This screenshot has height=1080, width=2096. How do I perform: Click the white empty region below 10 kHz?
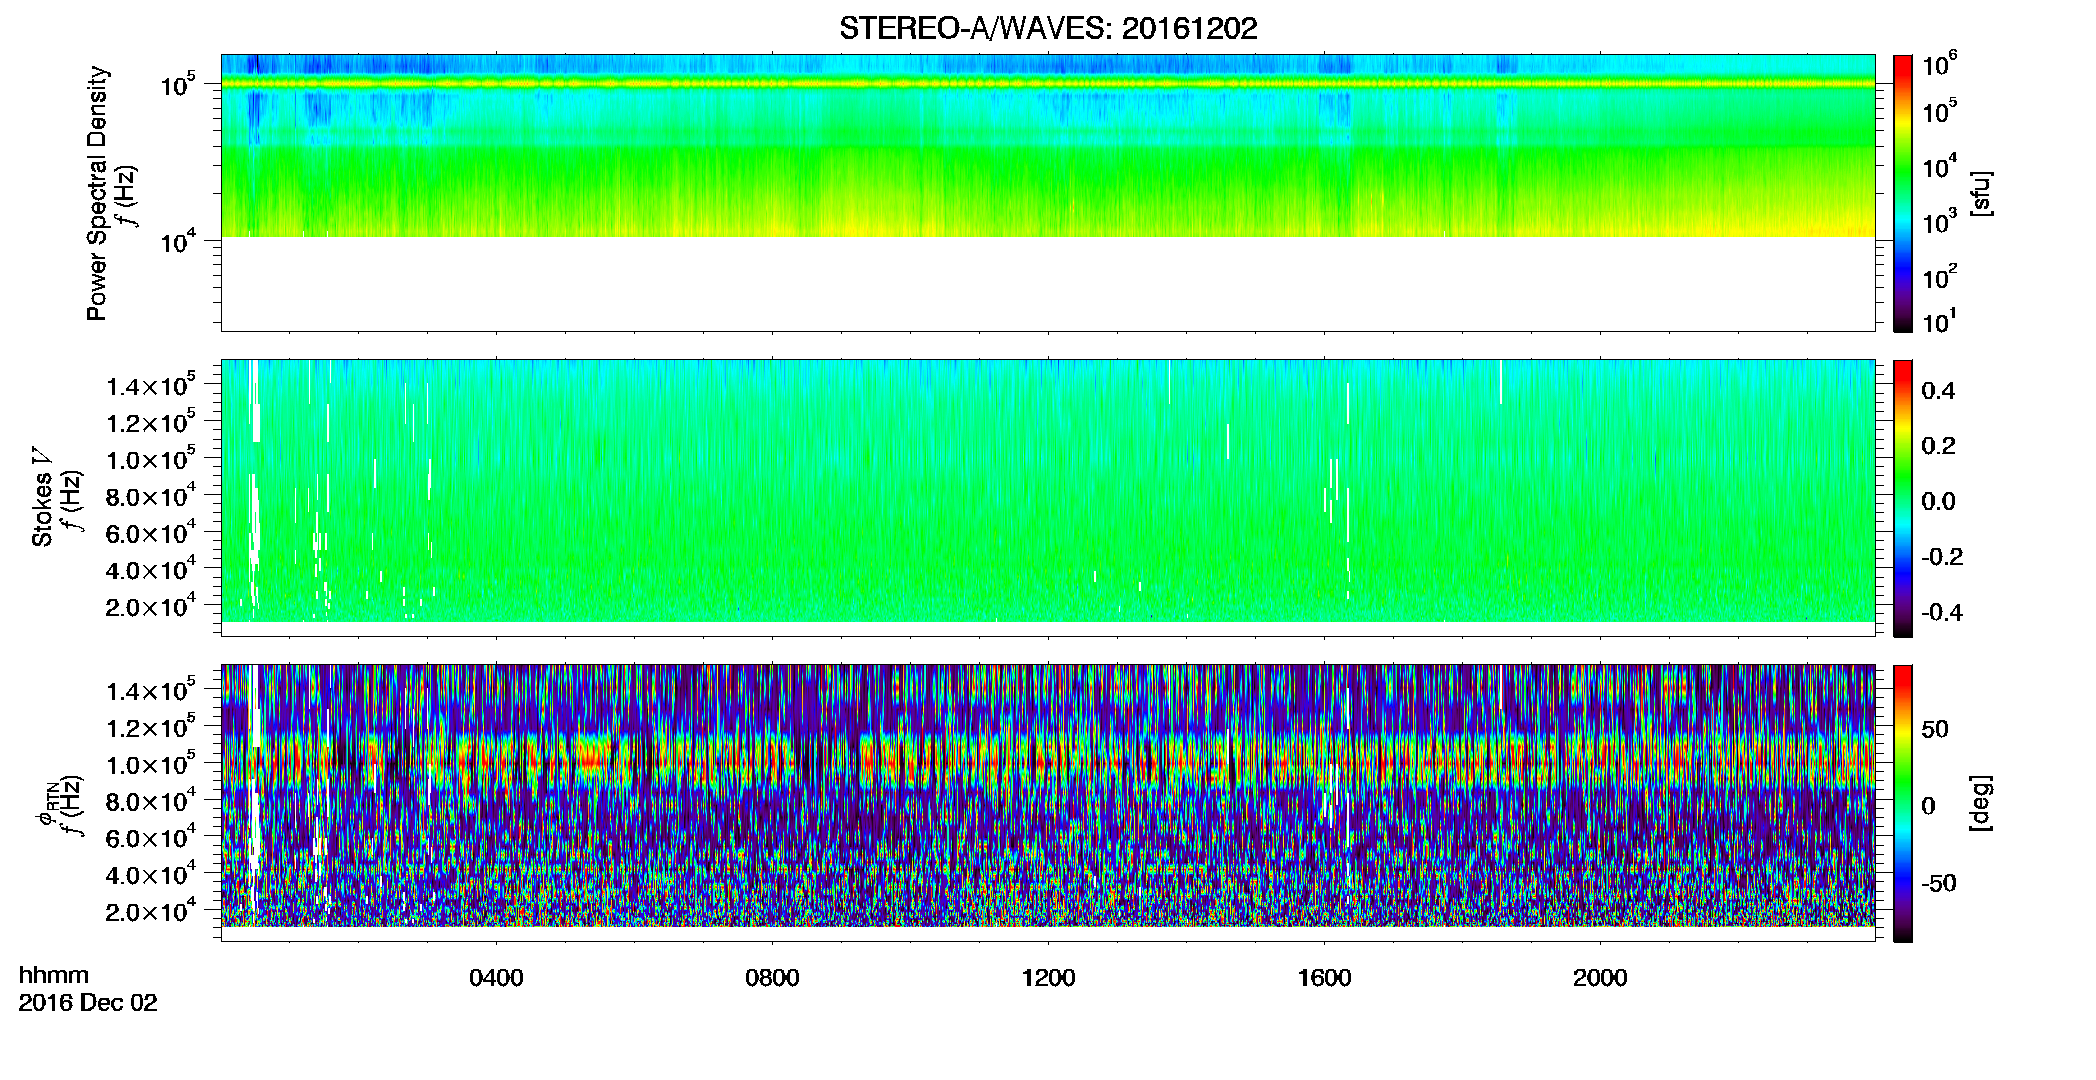coord(1048,283)
